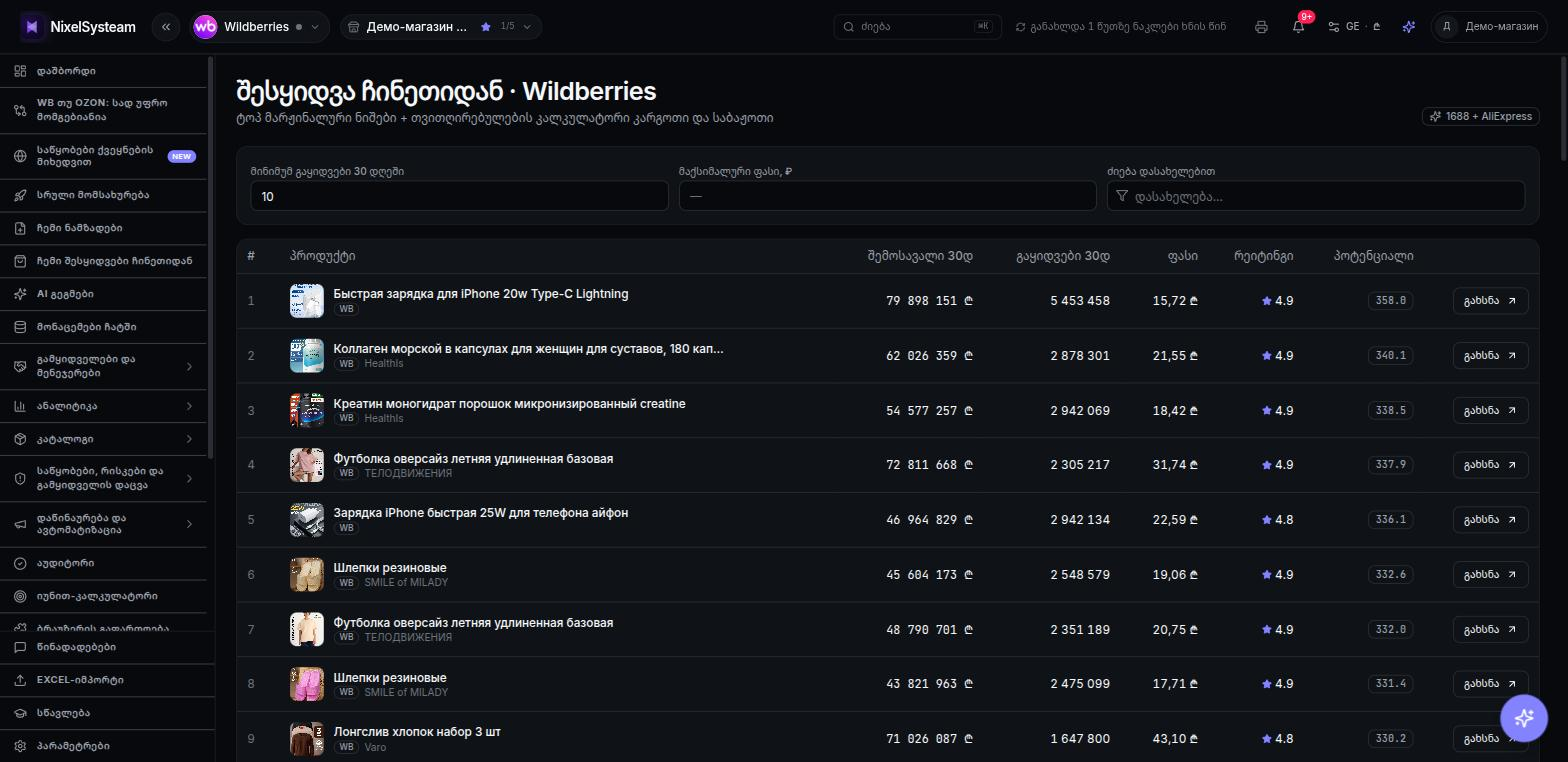Click the dashboard grid icon in sidebar
Screen dimensions: 1568x762
pyautogui.click(x=21, y=71)
